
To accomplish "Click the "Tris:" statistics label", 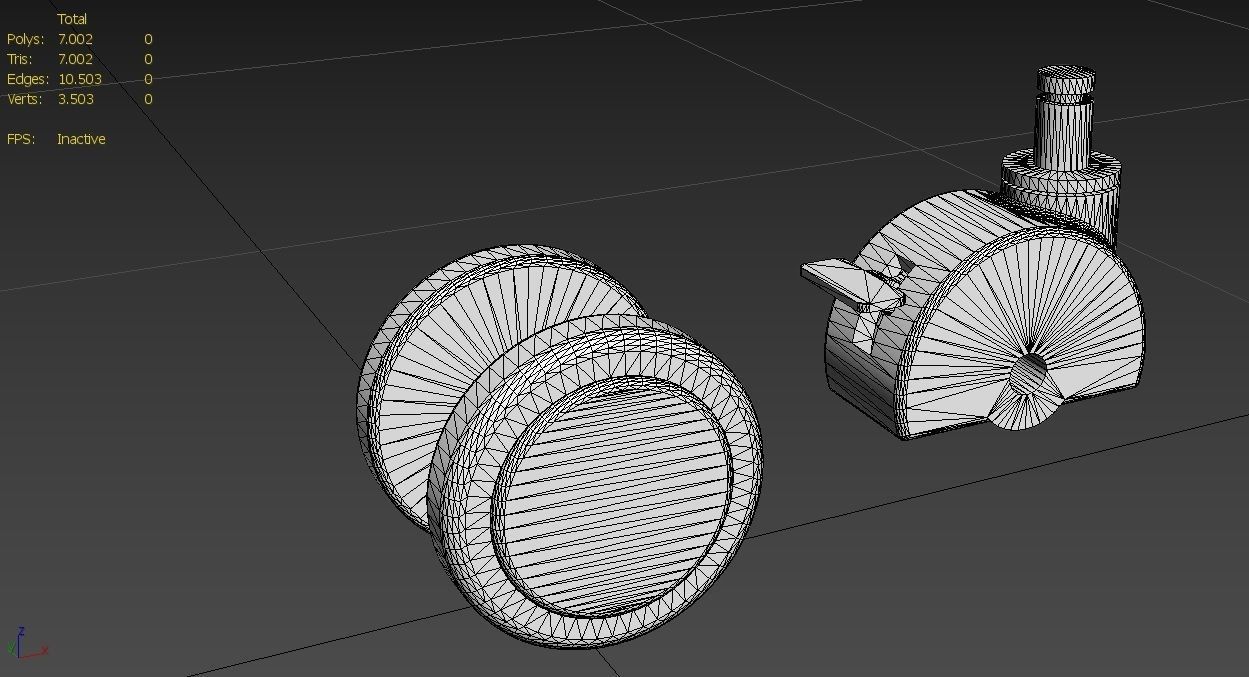I will click(20, 59).
